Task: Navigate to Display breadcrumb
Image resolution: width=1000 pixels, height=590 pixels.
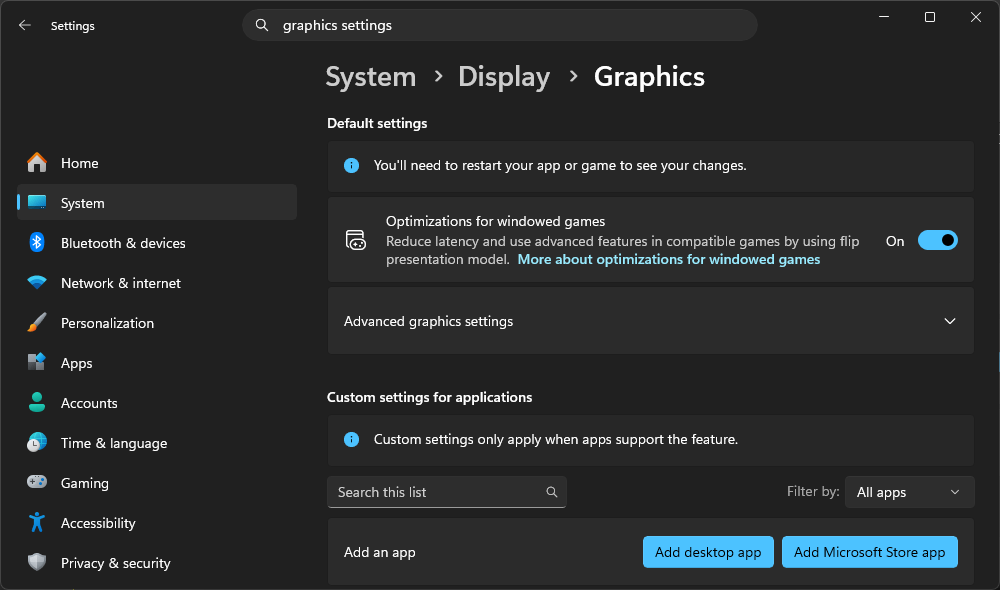Action: [x=504, y=77]
